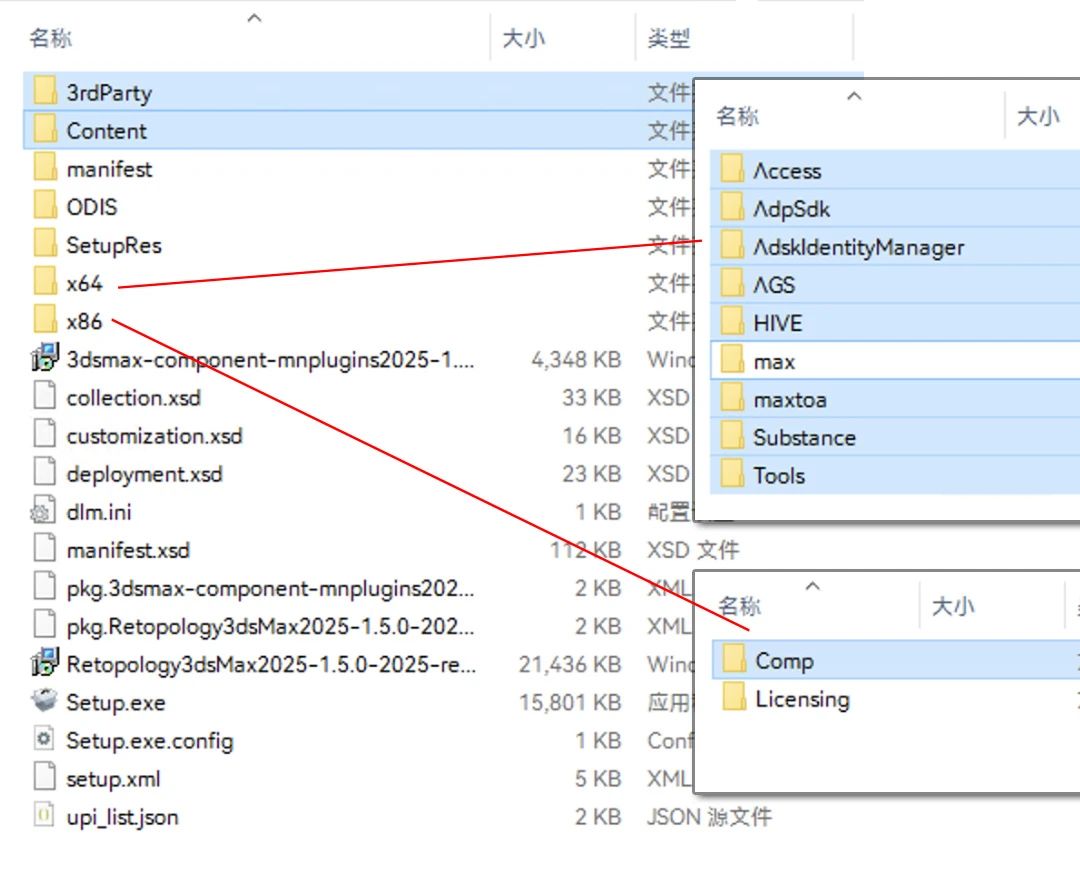Select the manifest folder icon
This screenshot has width=1080, height=872.
click(x=45, y=169)
